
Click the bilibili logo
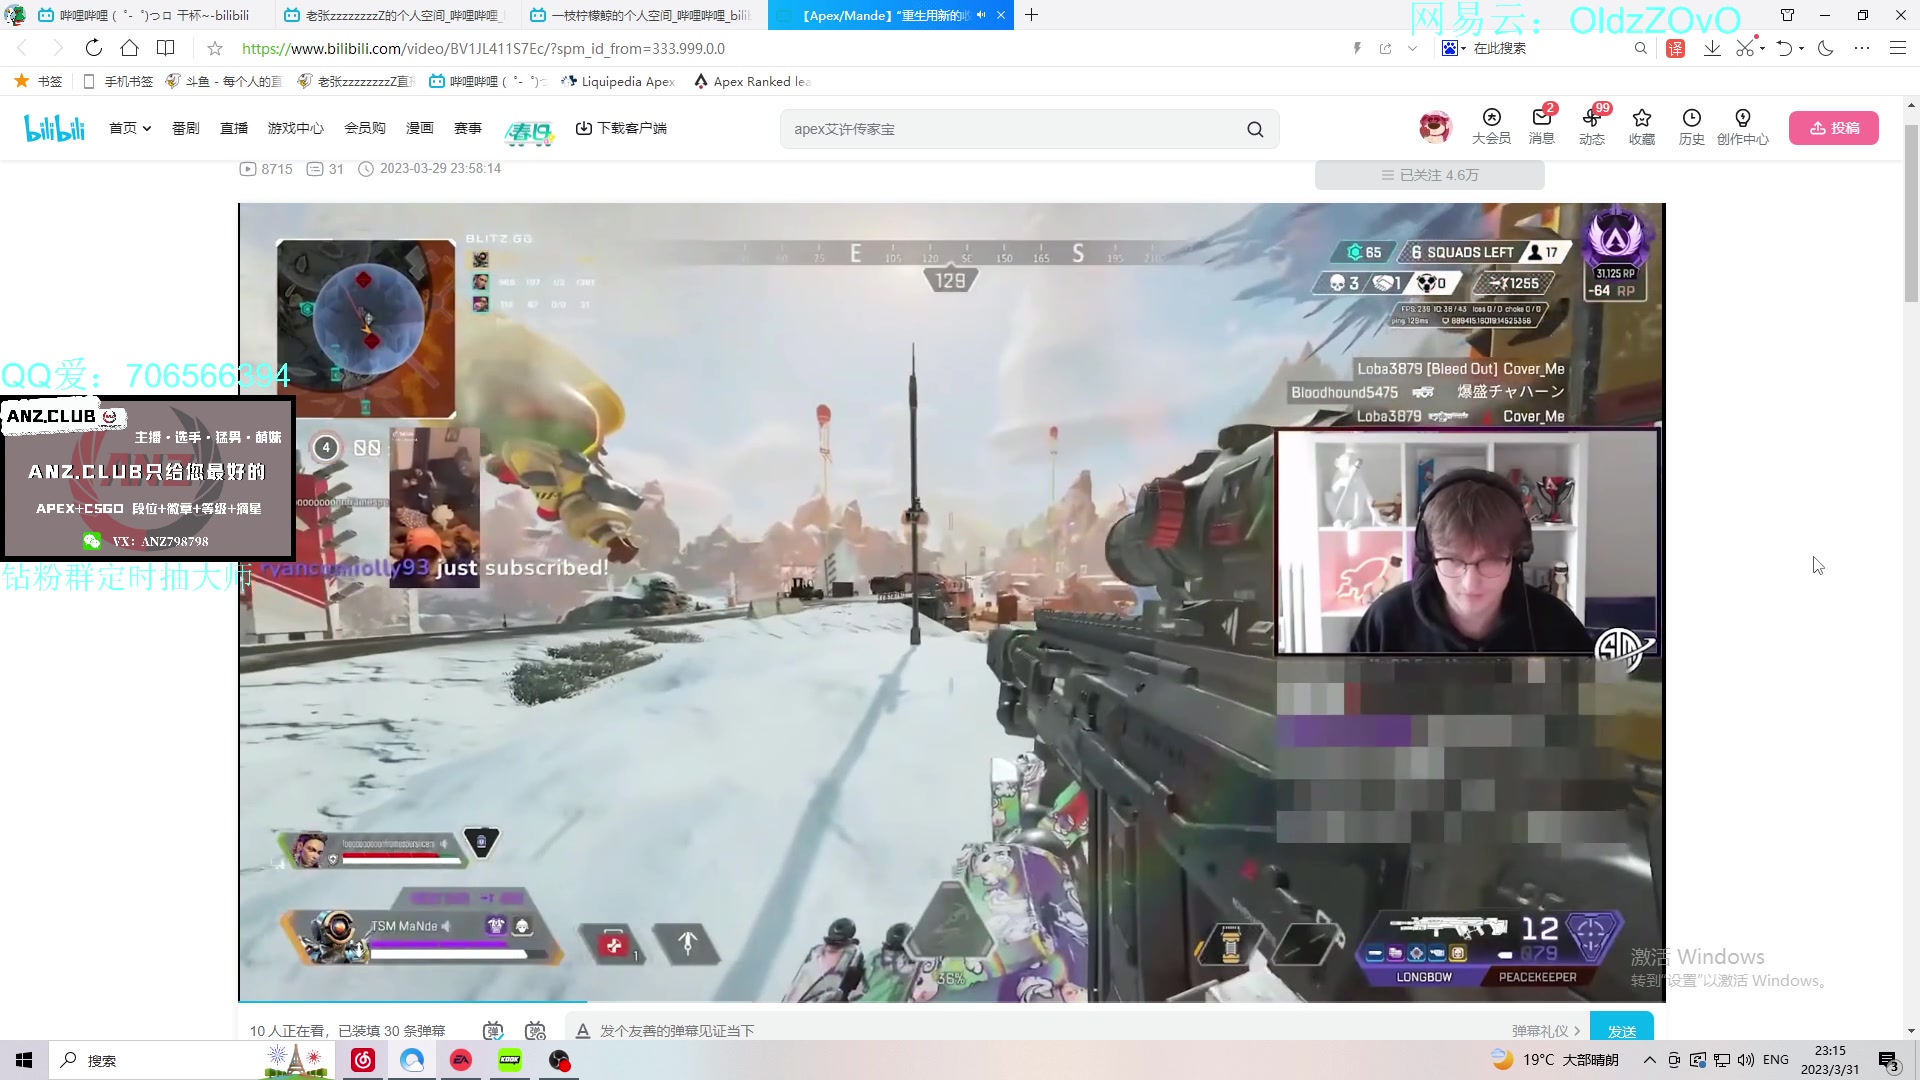(x=54, y=128)
